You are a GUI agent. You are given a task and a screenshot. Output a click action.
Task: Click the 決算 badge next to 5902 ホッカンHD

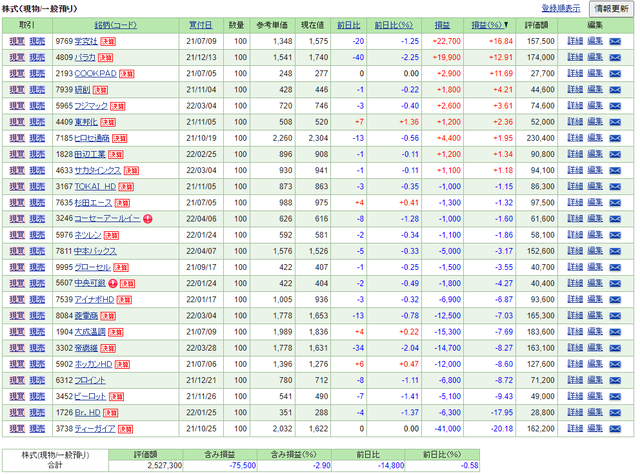(122, 365)
